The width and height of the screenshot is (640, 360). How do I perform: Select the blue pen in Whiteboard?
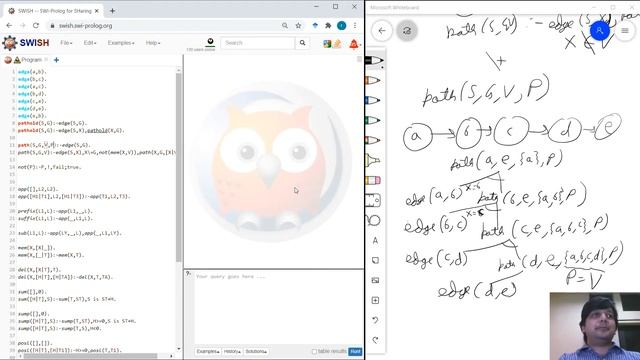pyautogui.click(x=373, y=100)
